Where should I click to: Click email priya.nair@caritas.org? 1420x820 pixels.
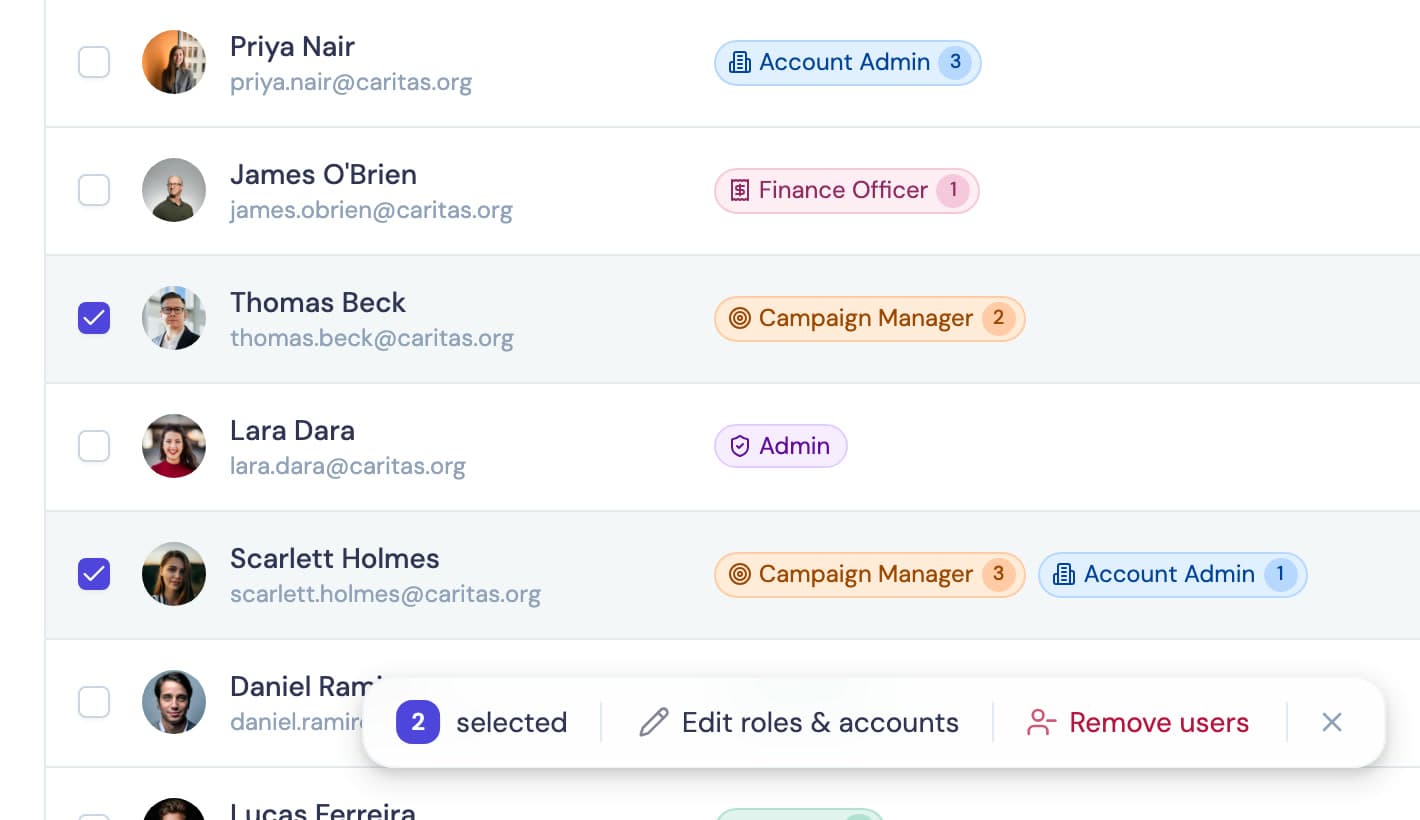pos(351,82)
